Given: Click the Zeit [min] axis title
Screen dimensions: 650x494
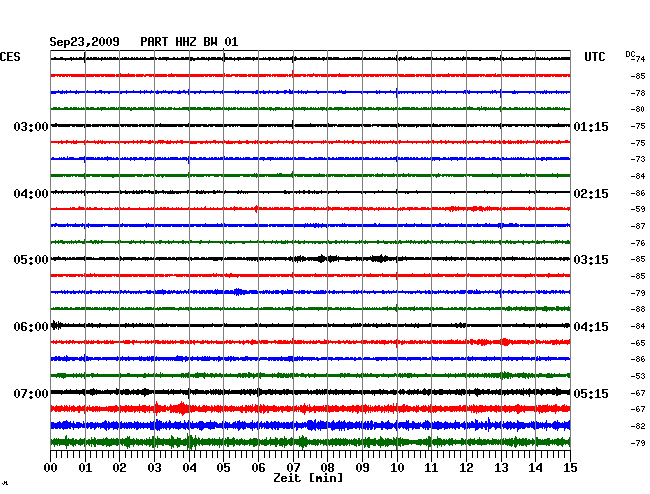Looking at the screenshot, I should click(308, 479).
